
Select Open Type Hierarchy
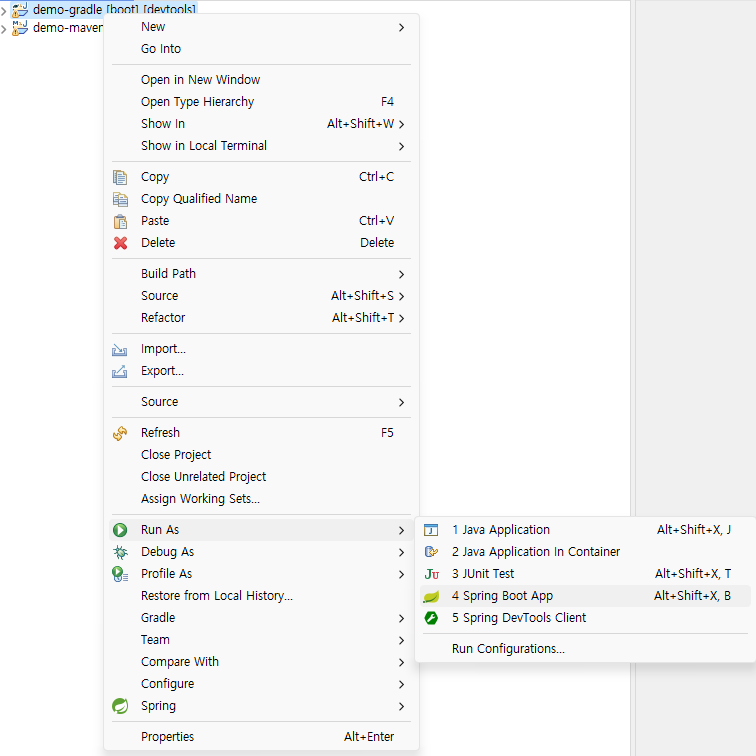click(260, 102)
